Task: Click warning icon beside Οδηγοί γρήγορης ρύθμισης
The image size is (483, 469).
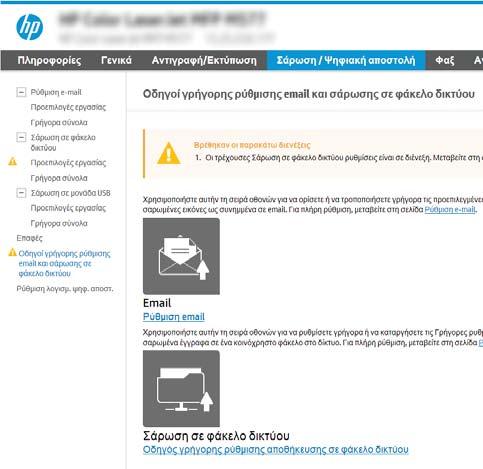Action: (12, 253)
